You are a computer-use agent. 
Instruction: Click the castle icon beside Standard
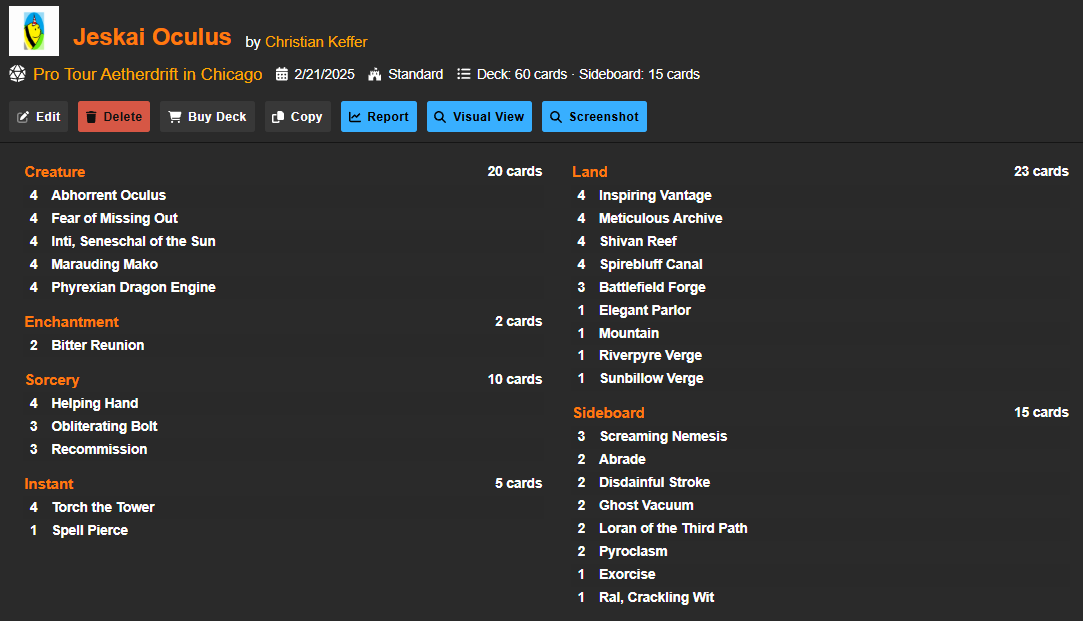375,75
